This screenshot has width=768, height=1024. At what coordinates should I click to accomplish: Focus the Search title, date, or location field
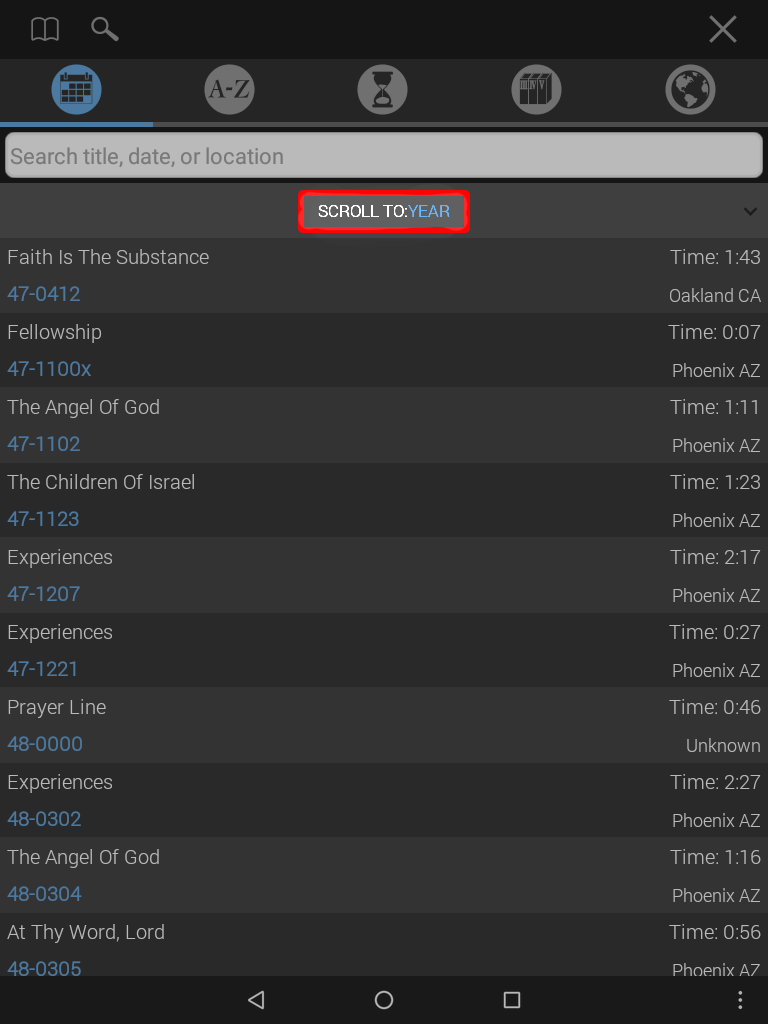384,155
